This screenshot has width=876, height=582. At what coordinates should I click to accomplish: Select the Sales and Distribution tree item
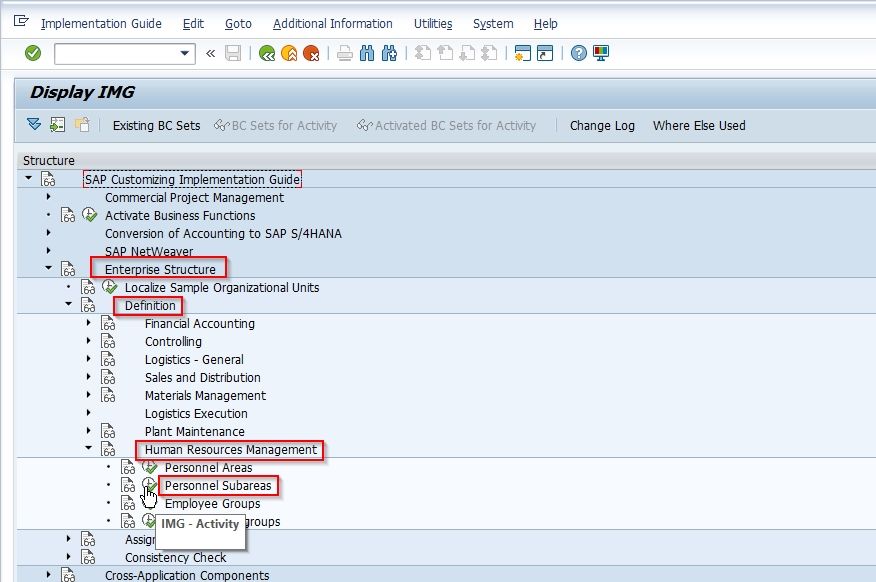coord(202,378)
